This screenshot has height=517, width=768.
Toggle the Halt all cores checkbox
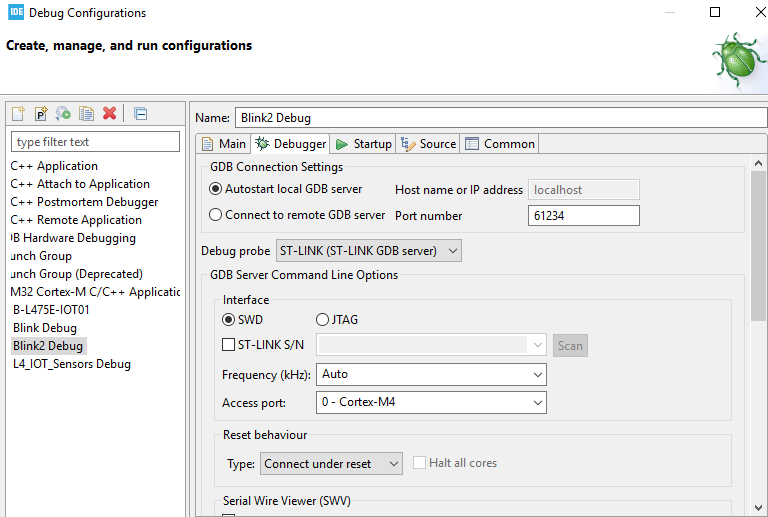419,463
